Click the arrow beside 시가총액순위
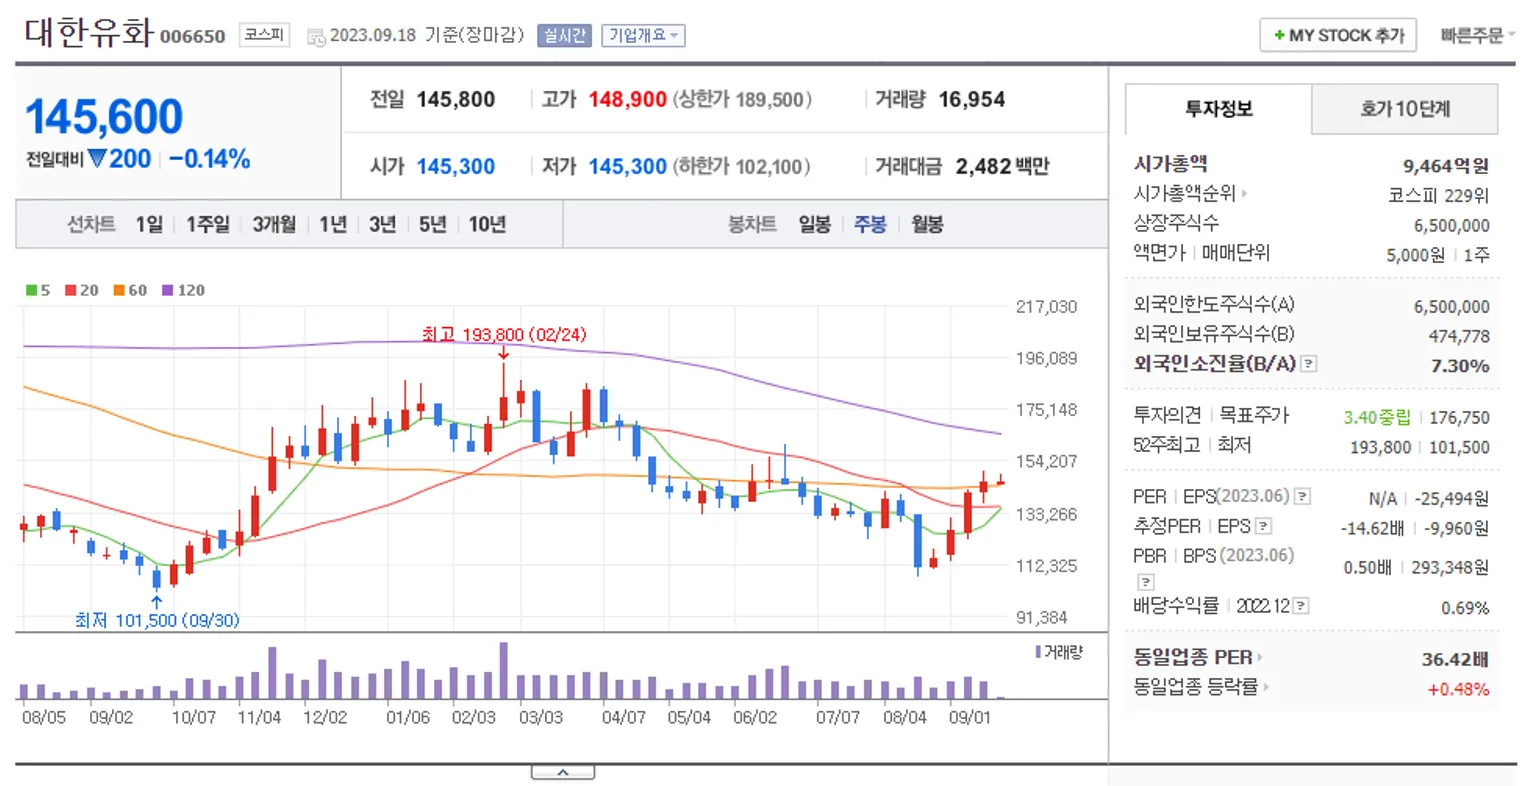Screen dimensions: 1535x786 pos(1244,194)
